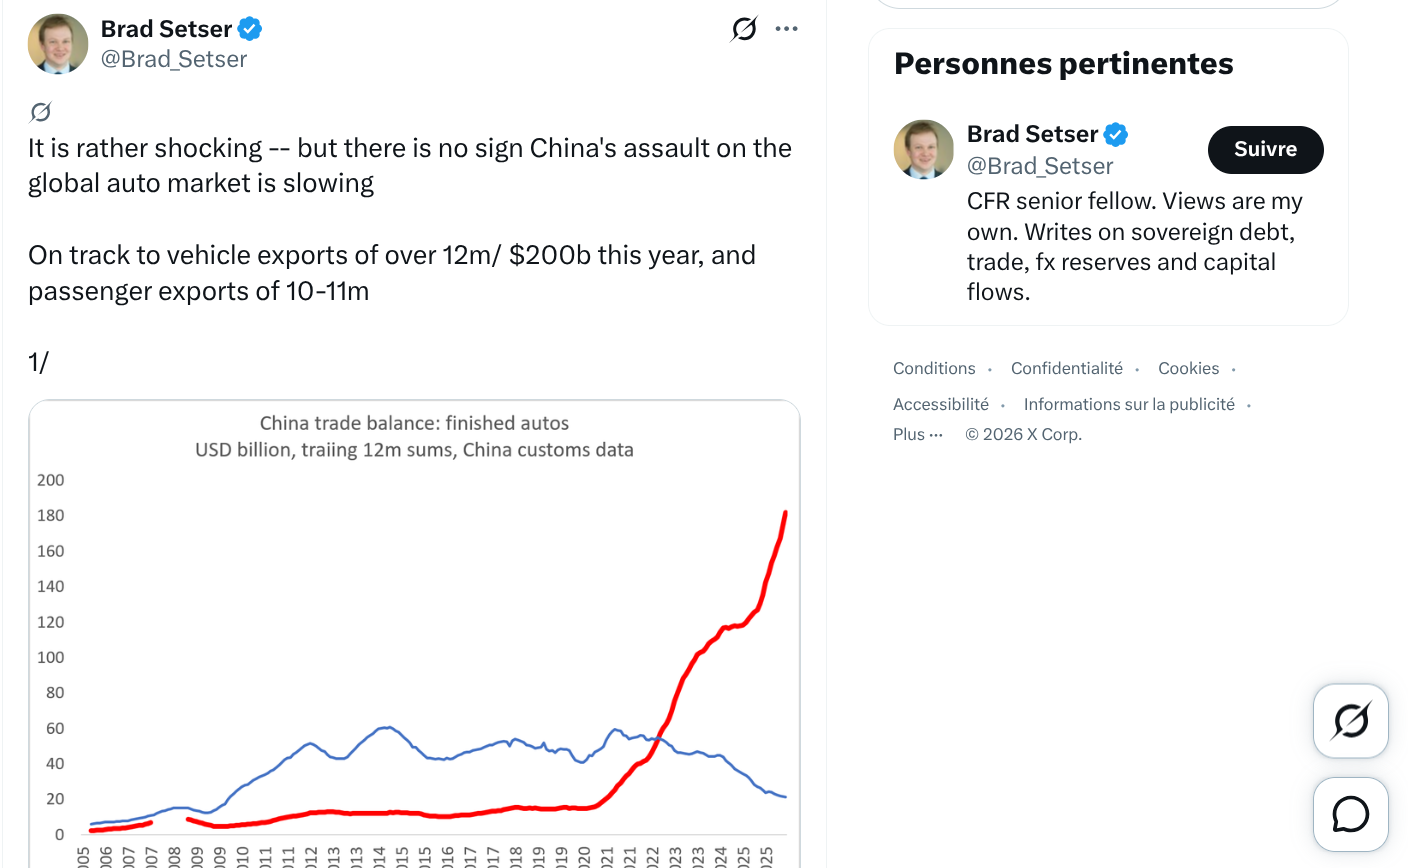Open the Accessibilité footer link
The width and height of the screenshot is (1408, 868).
pyautogui.click(x=941, y=404)
